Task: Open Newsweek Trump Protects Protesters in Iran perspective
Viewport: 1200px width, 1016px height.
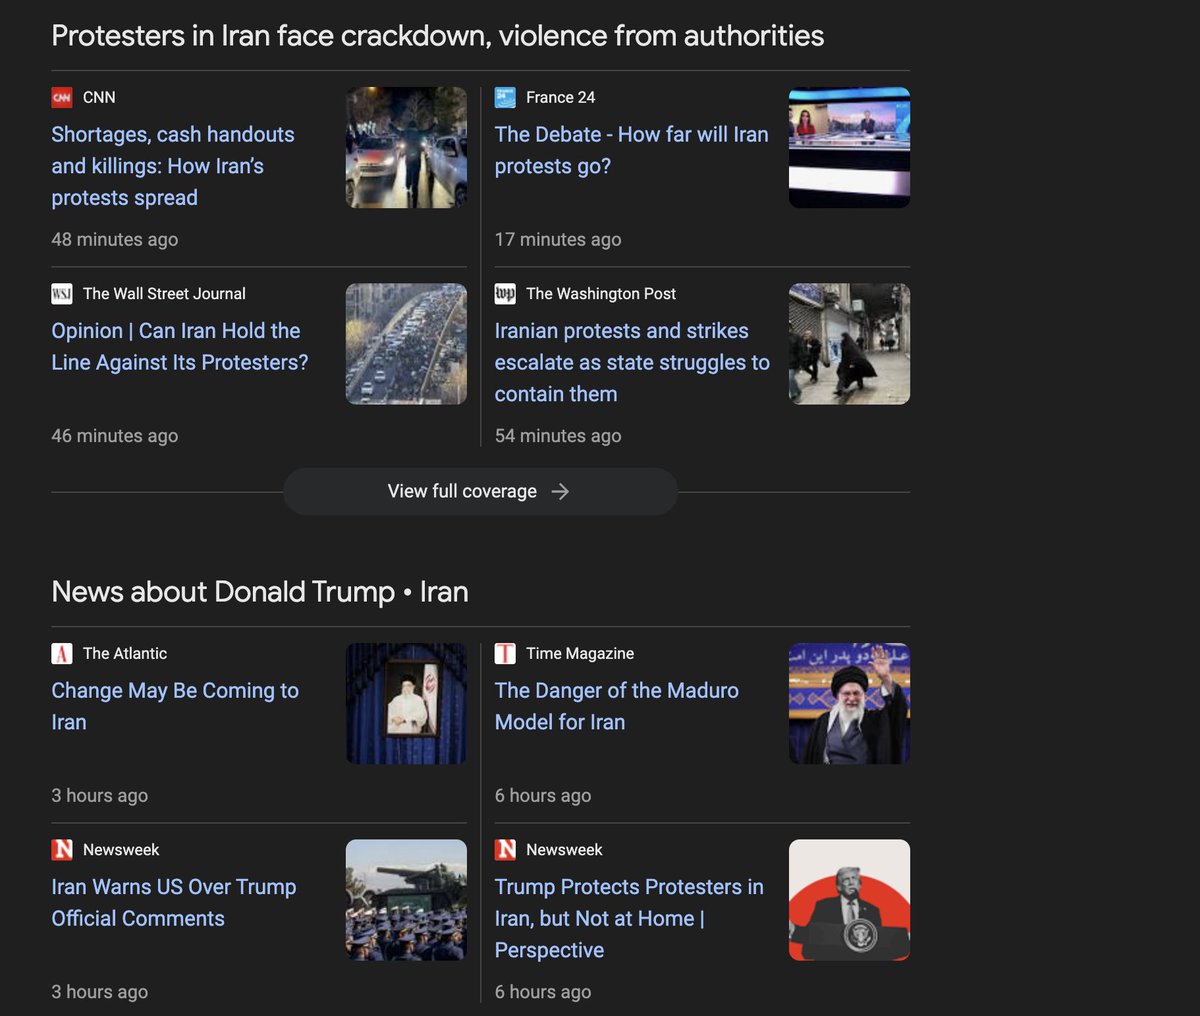Action: point(629,918)
